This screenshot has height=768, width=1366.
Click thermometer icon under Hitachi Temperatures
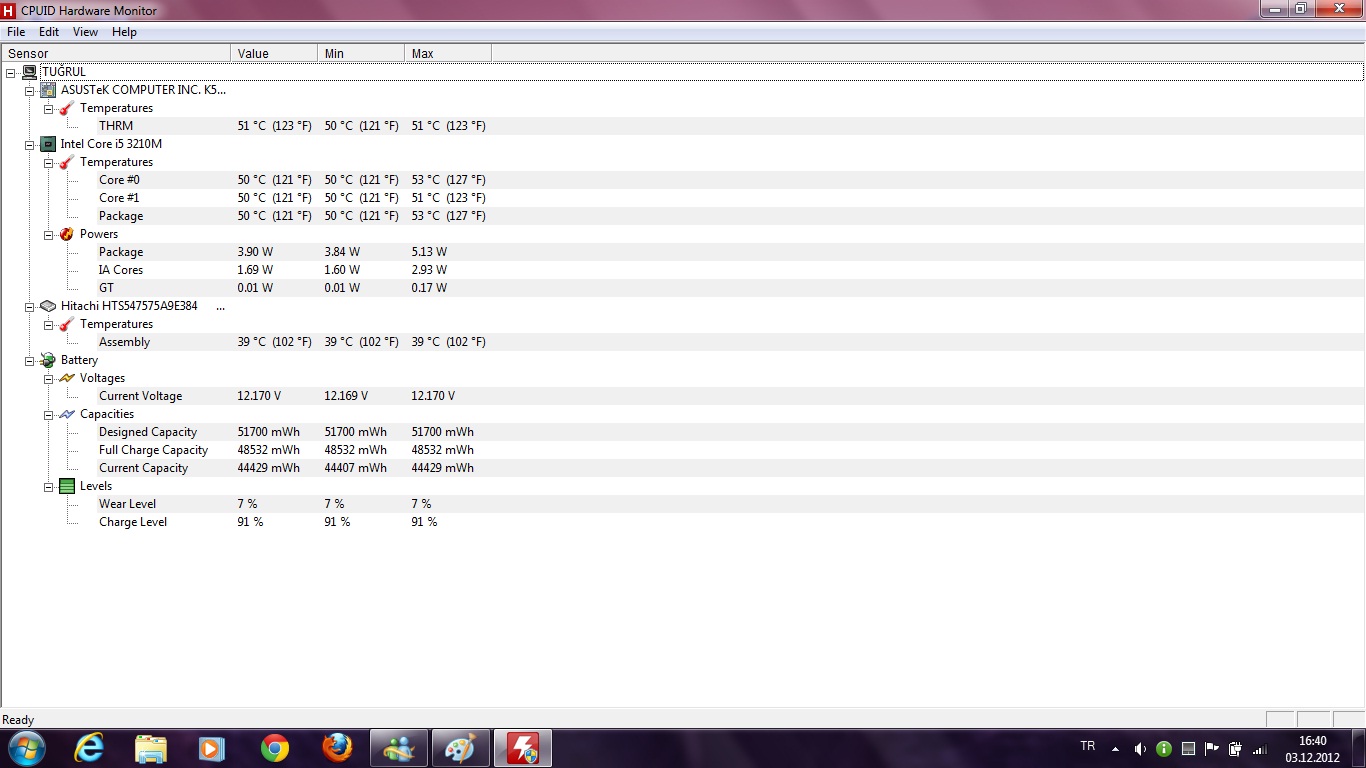pos(67,324)
